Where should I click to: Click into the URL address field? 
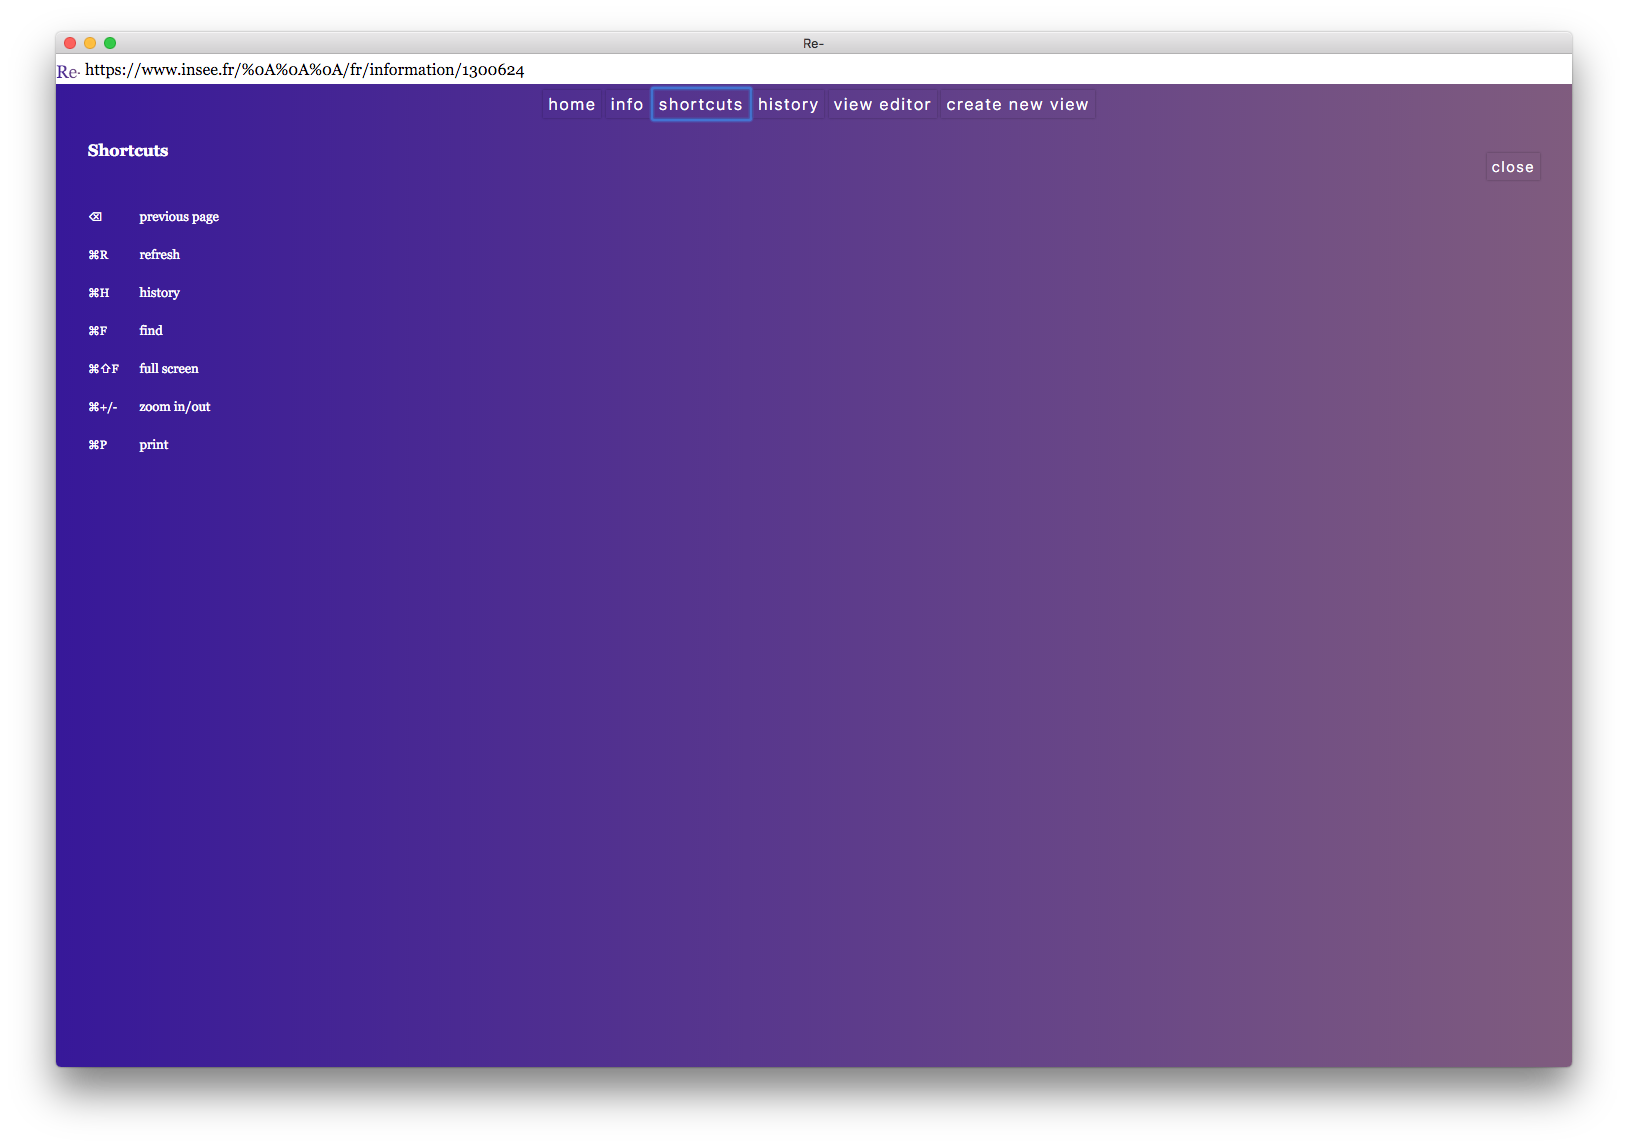point(304,70)
